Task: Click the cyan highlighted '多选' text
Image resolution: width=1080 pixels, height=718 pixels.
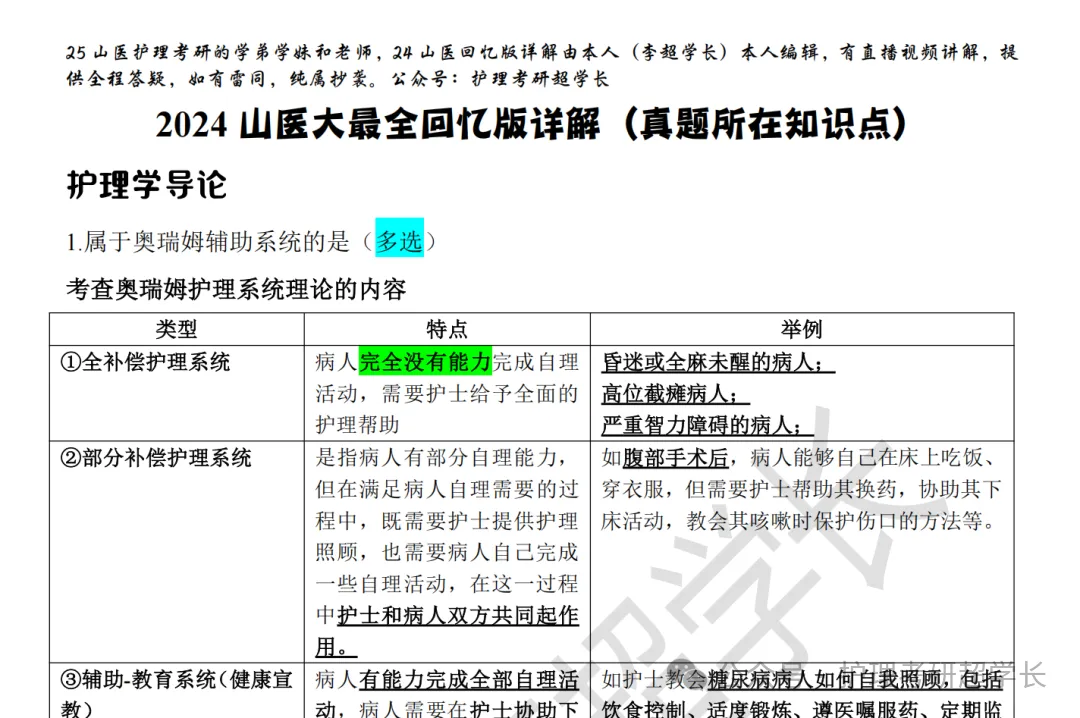Action: tap(399, 238)
